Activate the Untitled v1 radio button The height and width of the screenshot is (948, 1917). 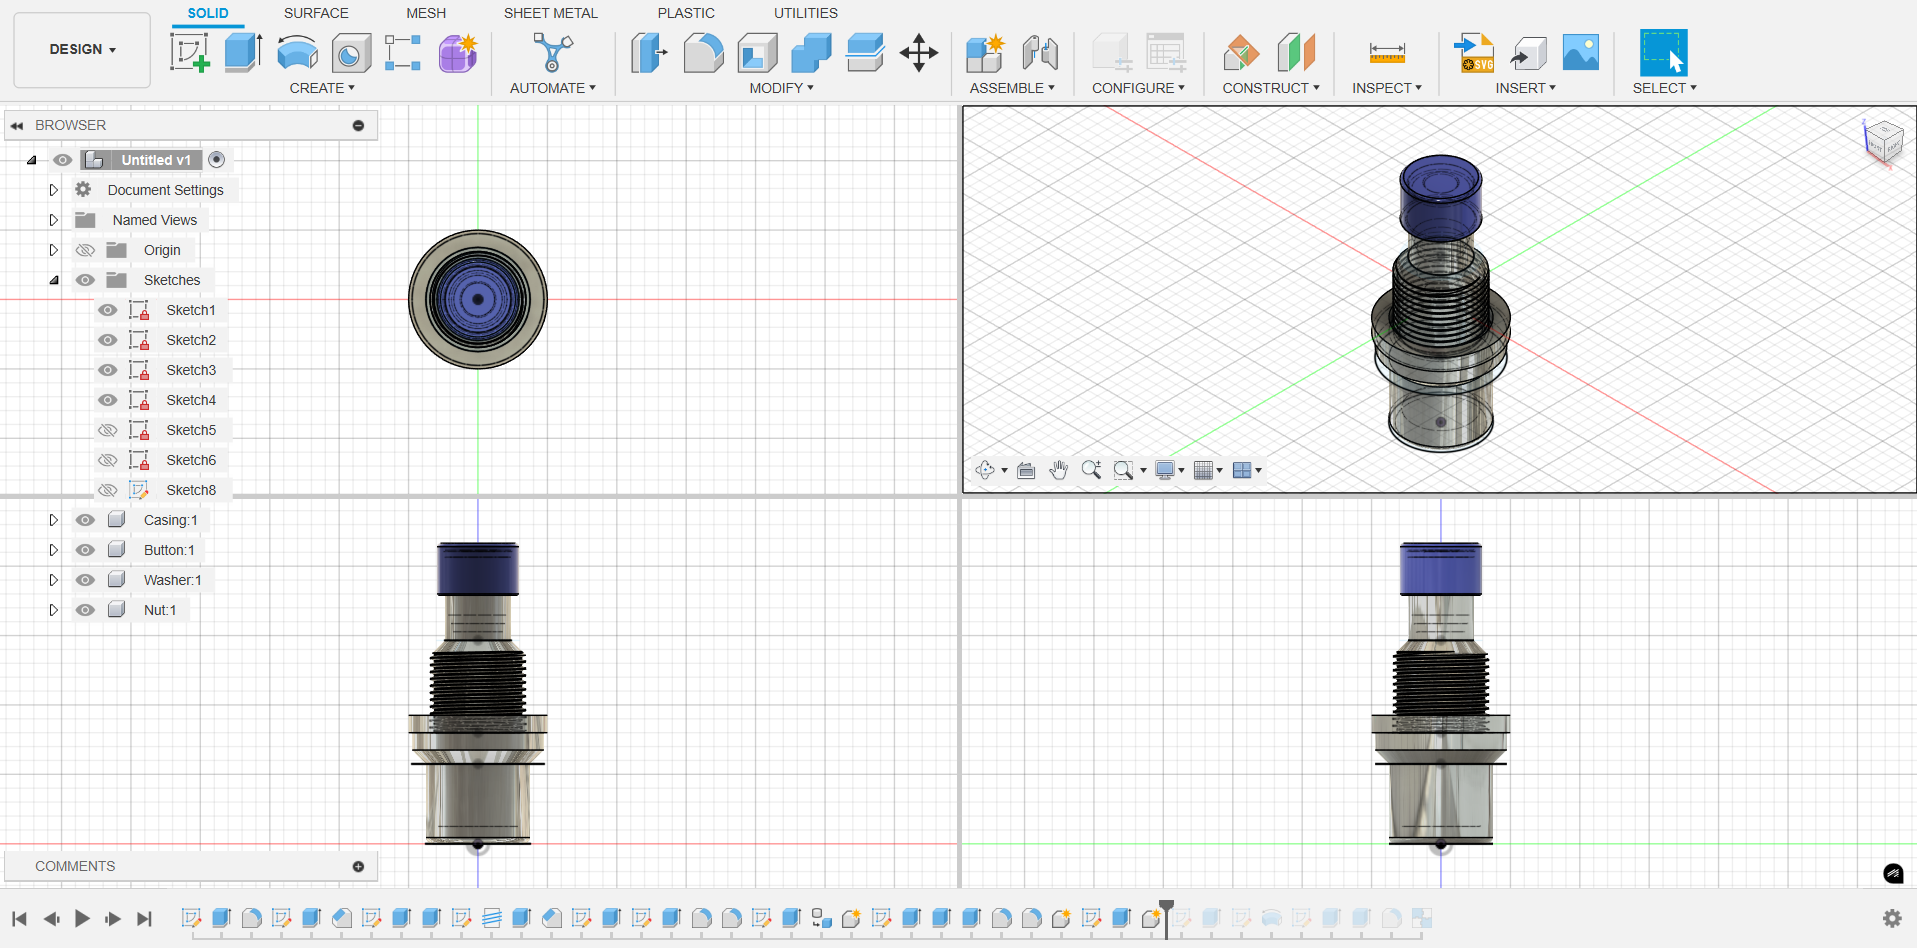tap(217, 160)
